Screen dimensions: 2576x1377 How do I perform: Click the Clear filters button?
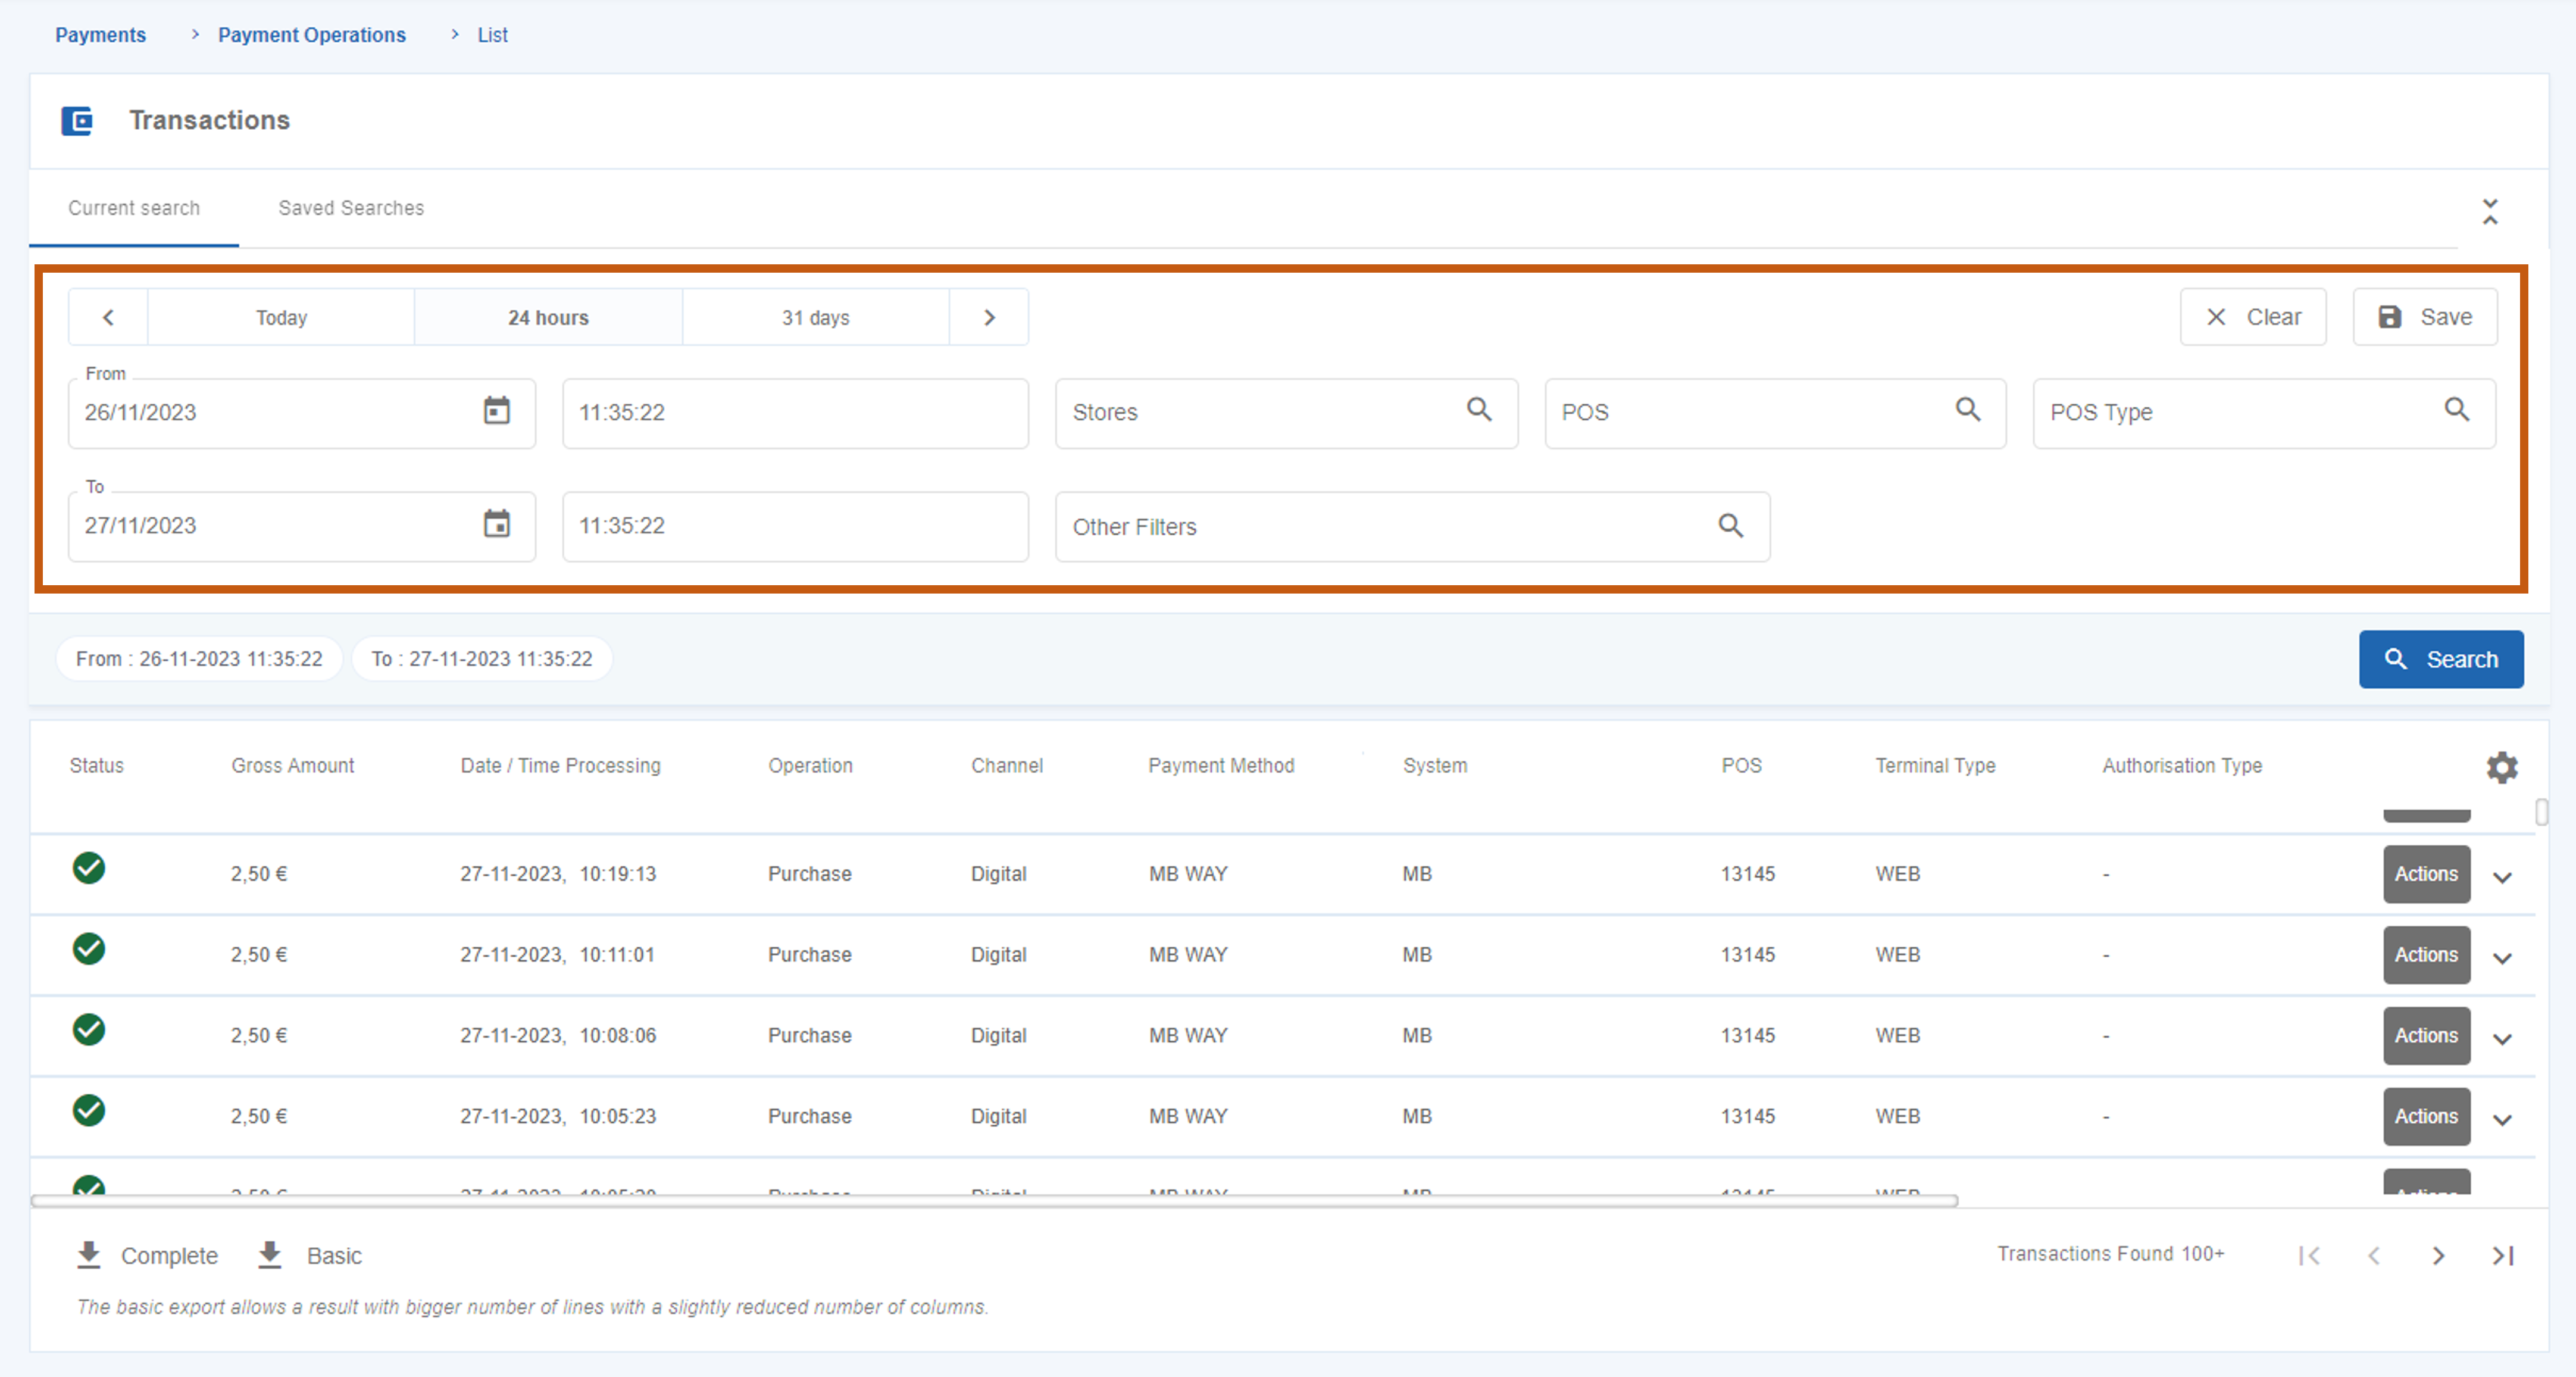[x=2253, y=317]
